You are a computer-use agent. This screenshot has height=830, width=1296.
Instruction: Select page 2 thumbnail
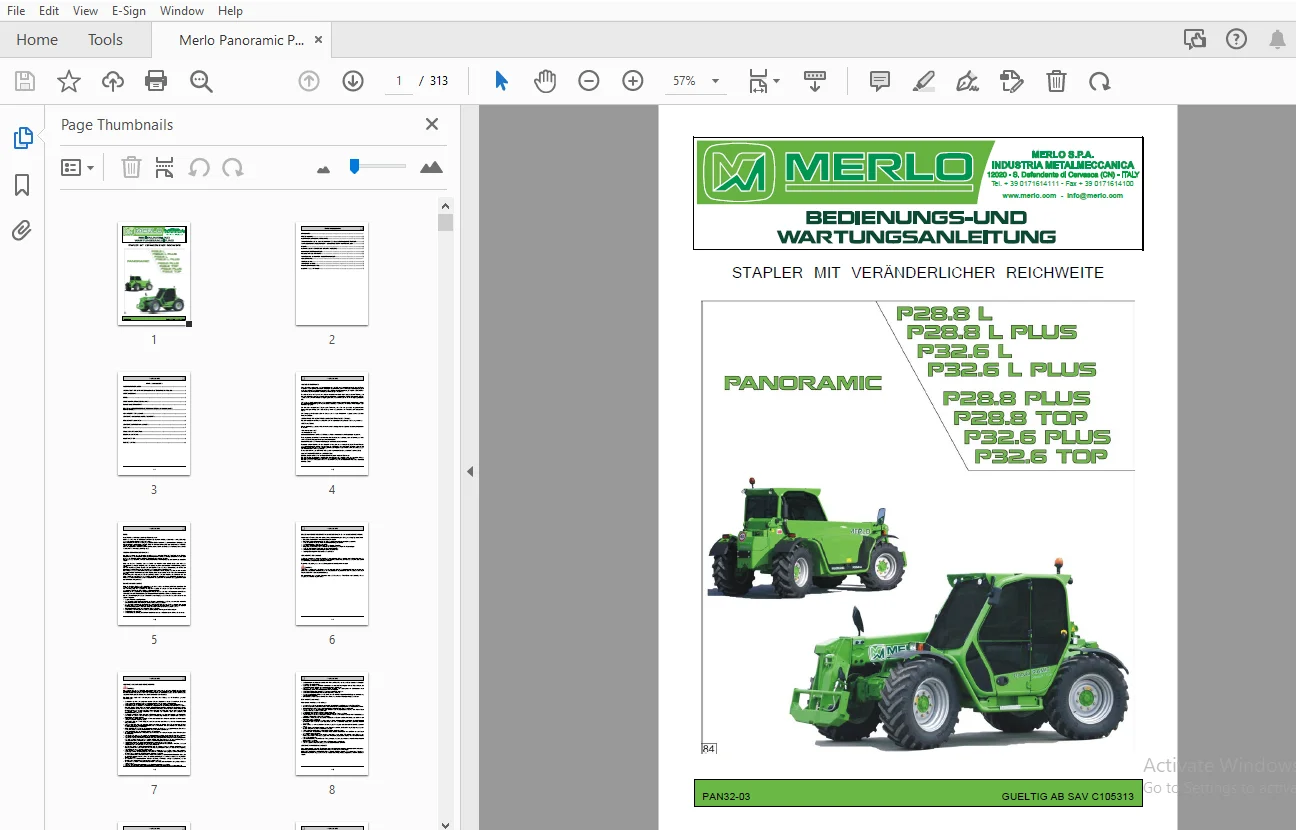(332, 273)
